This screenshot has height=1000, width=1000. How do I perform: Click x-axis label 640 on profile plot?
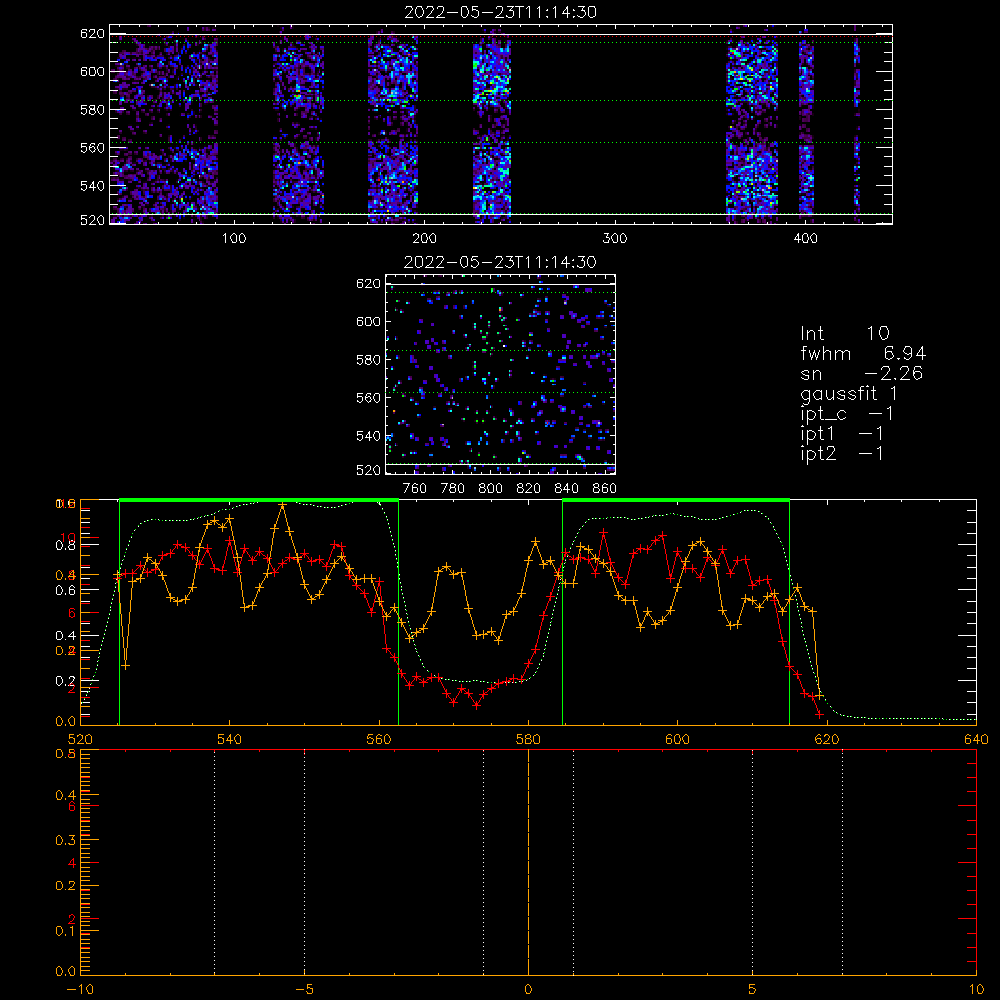click(976, 740)
